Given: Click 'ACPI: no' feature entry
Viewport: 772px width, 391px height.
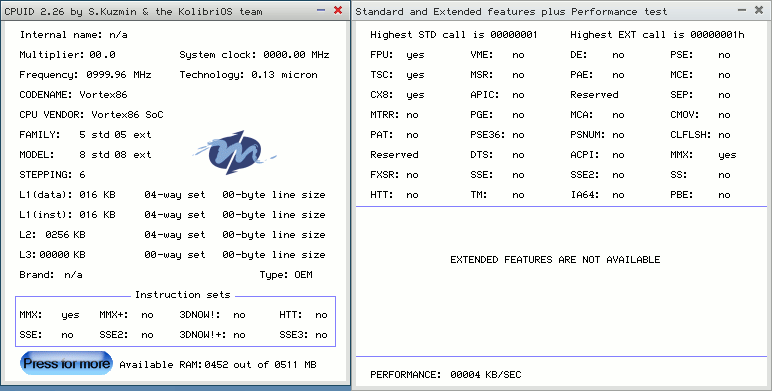Looking at the screenshot, I should coord(597,155).
